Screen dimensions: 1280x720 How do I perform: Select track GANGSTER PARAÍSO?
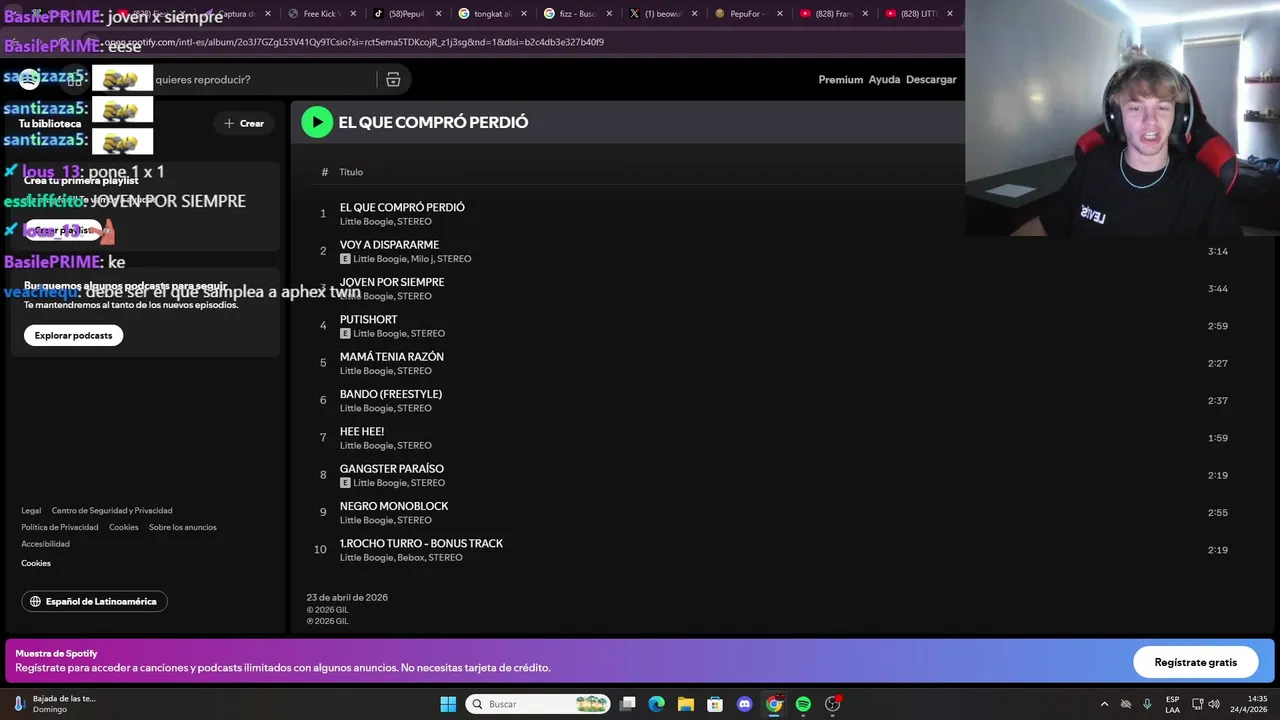point(391,469)
